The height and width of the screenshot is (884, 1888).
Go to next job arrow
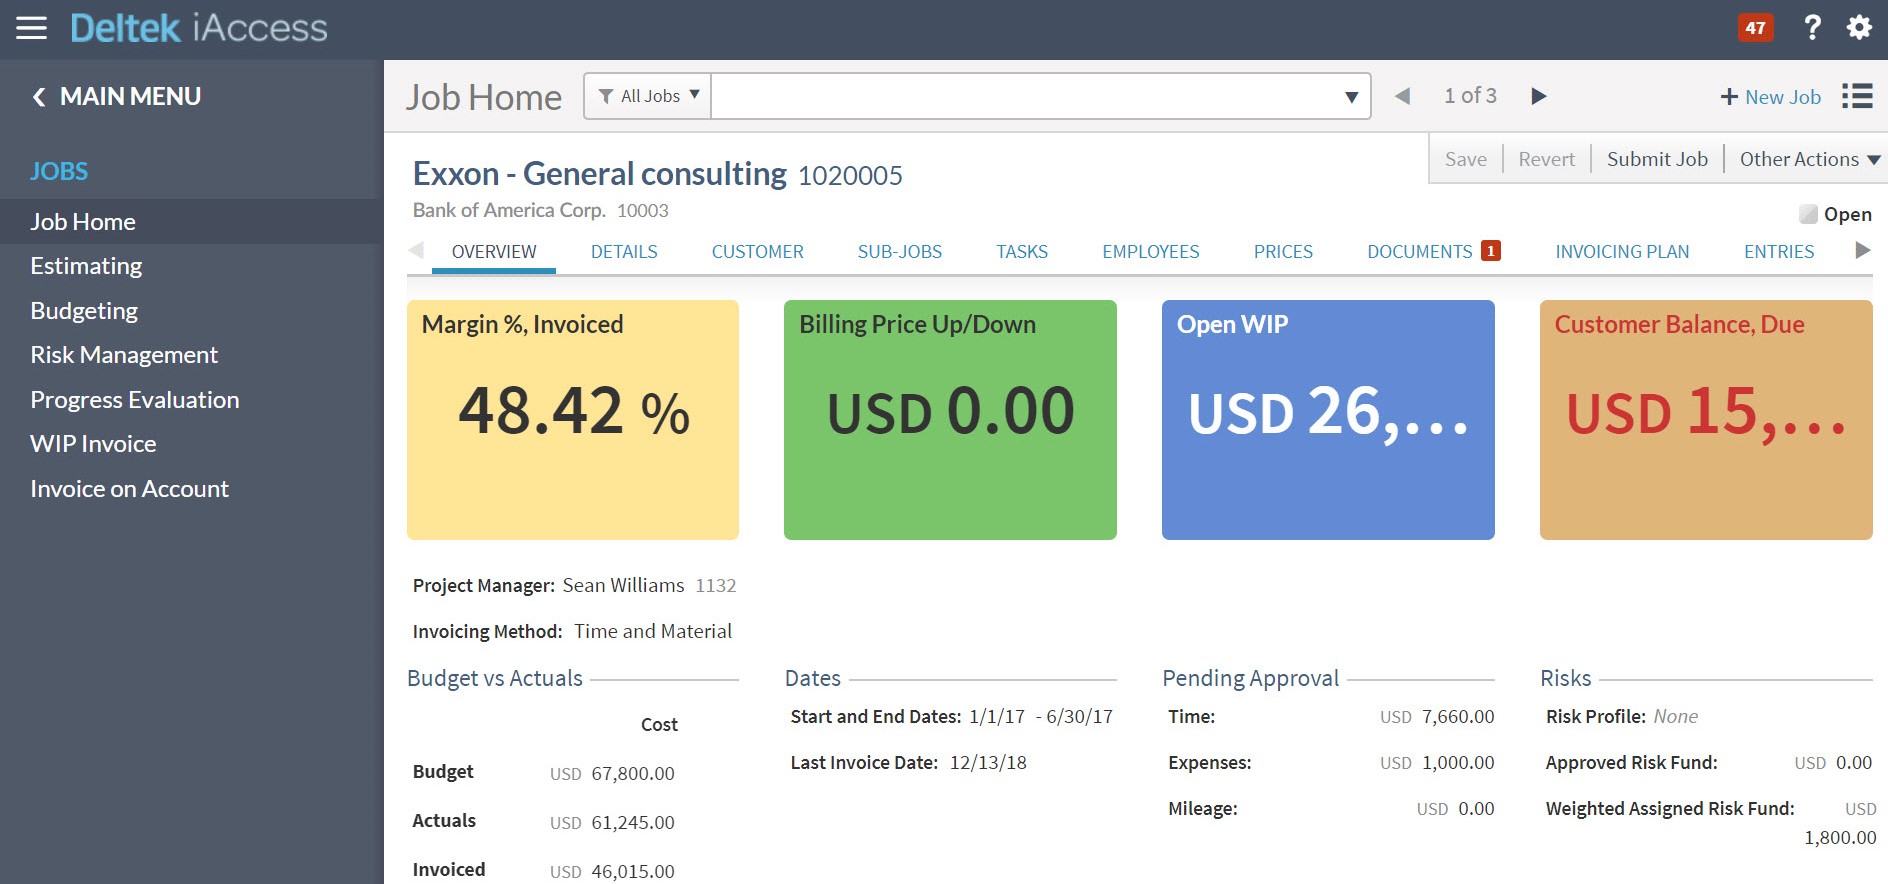coord(1538,96)
